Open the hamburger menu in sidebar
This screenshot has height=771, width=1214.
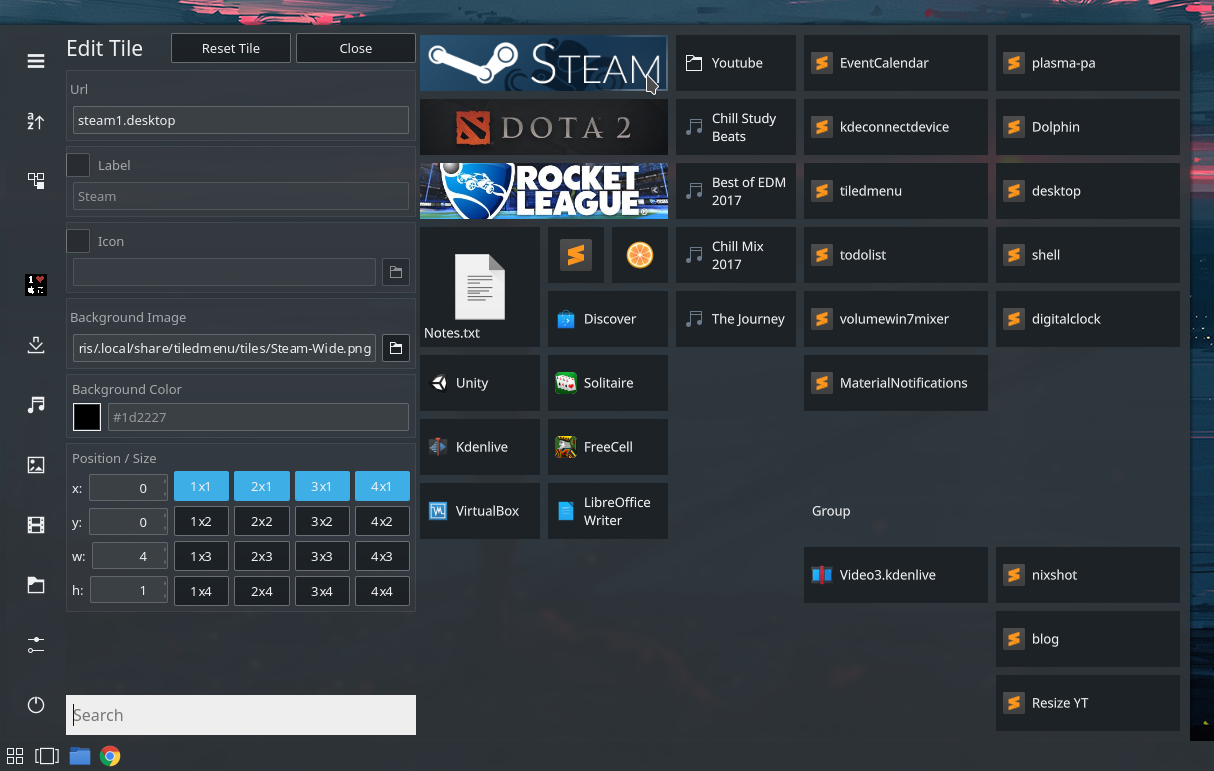36,61
